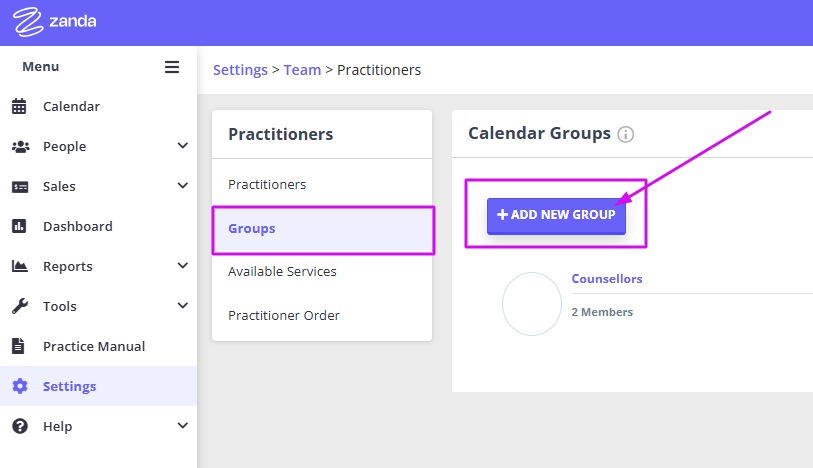Open Available Services section
This screenshot has height=468, width=813.
tap(282, 272)
